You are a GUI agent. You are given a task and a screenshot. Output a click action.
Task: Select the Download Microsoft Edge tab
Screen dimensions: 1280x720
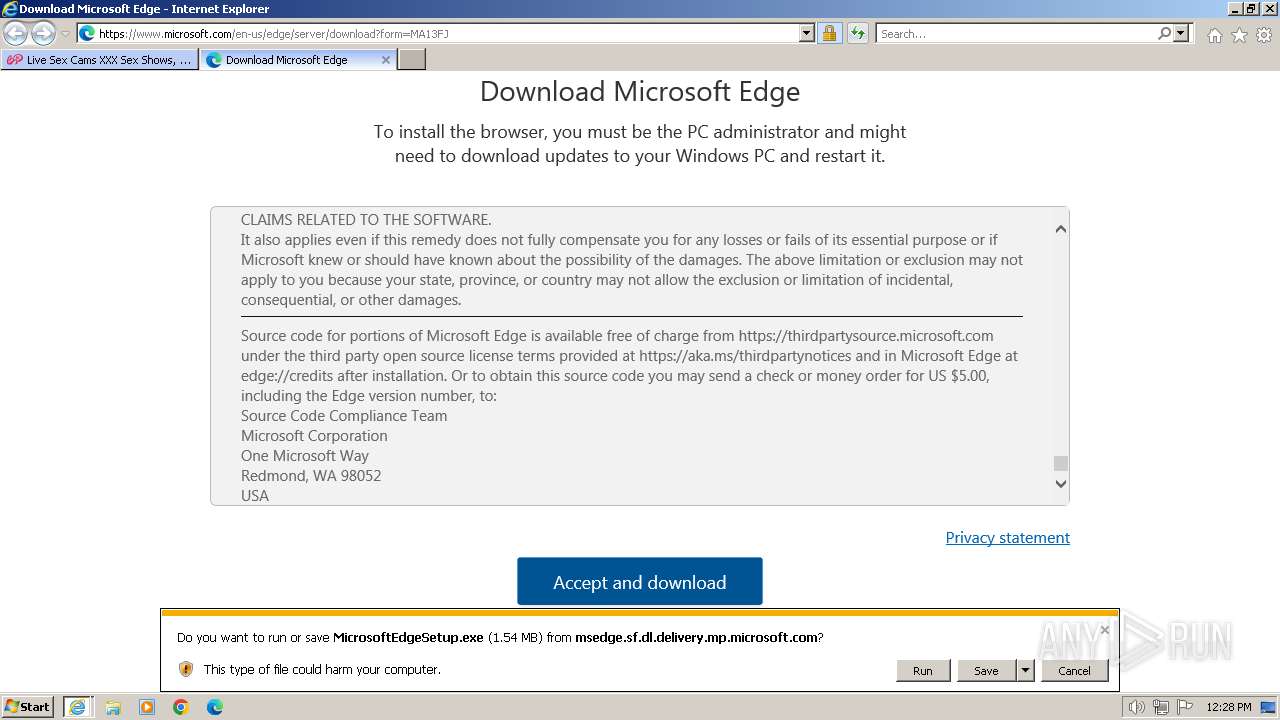point(286,60)
